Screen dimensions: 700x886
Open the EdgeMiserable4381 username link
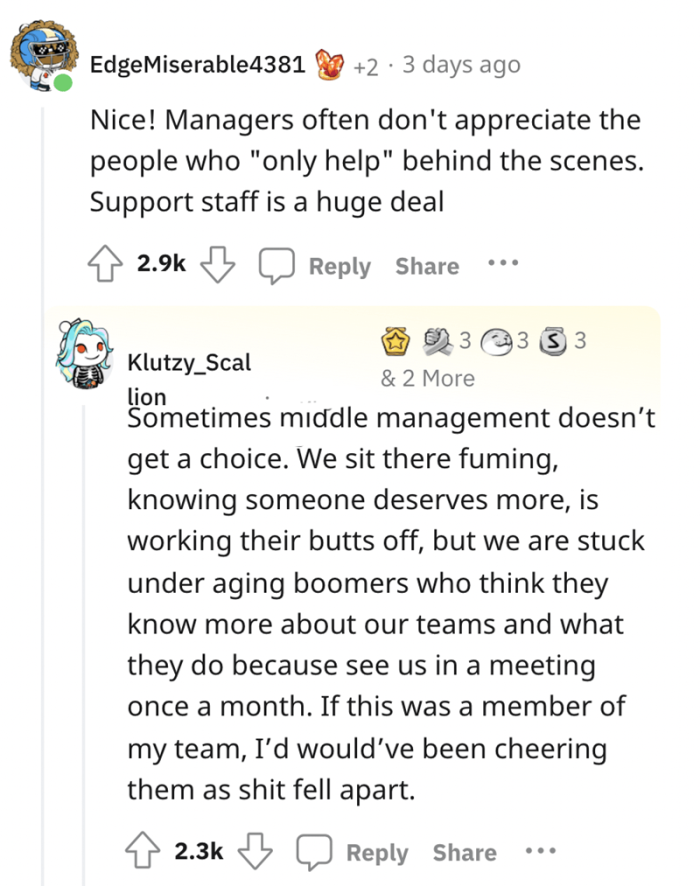(197, 65)
